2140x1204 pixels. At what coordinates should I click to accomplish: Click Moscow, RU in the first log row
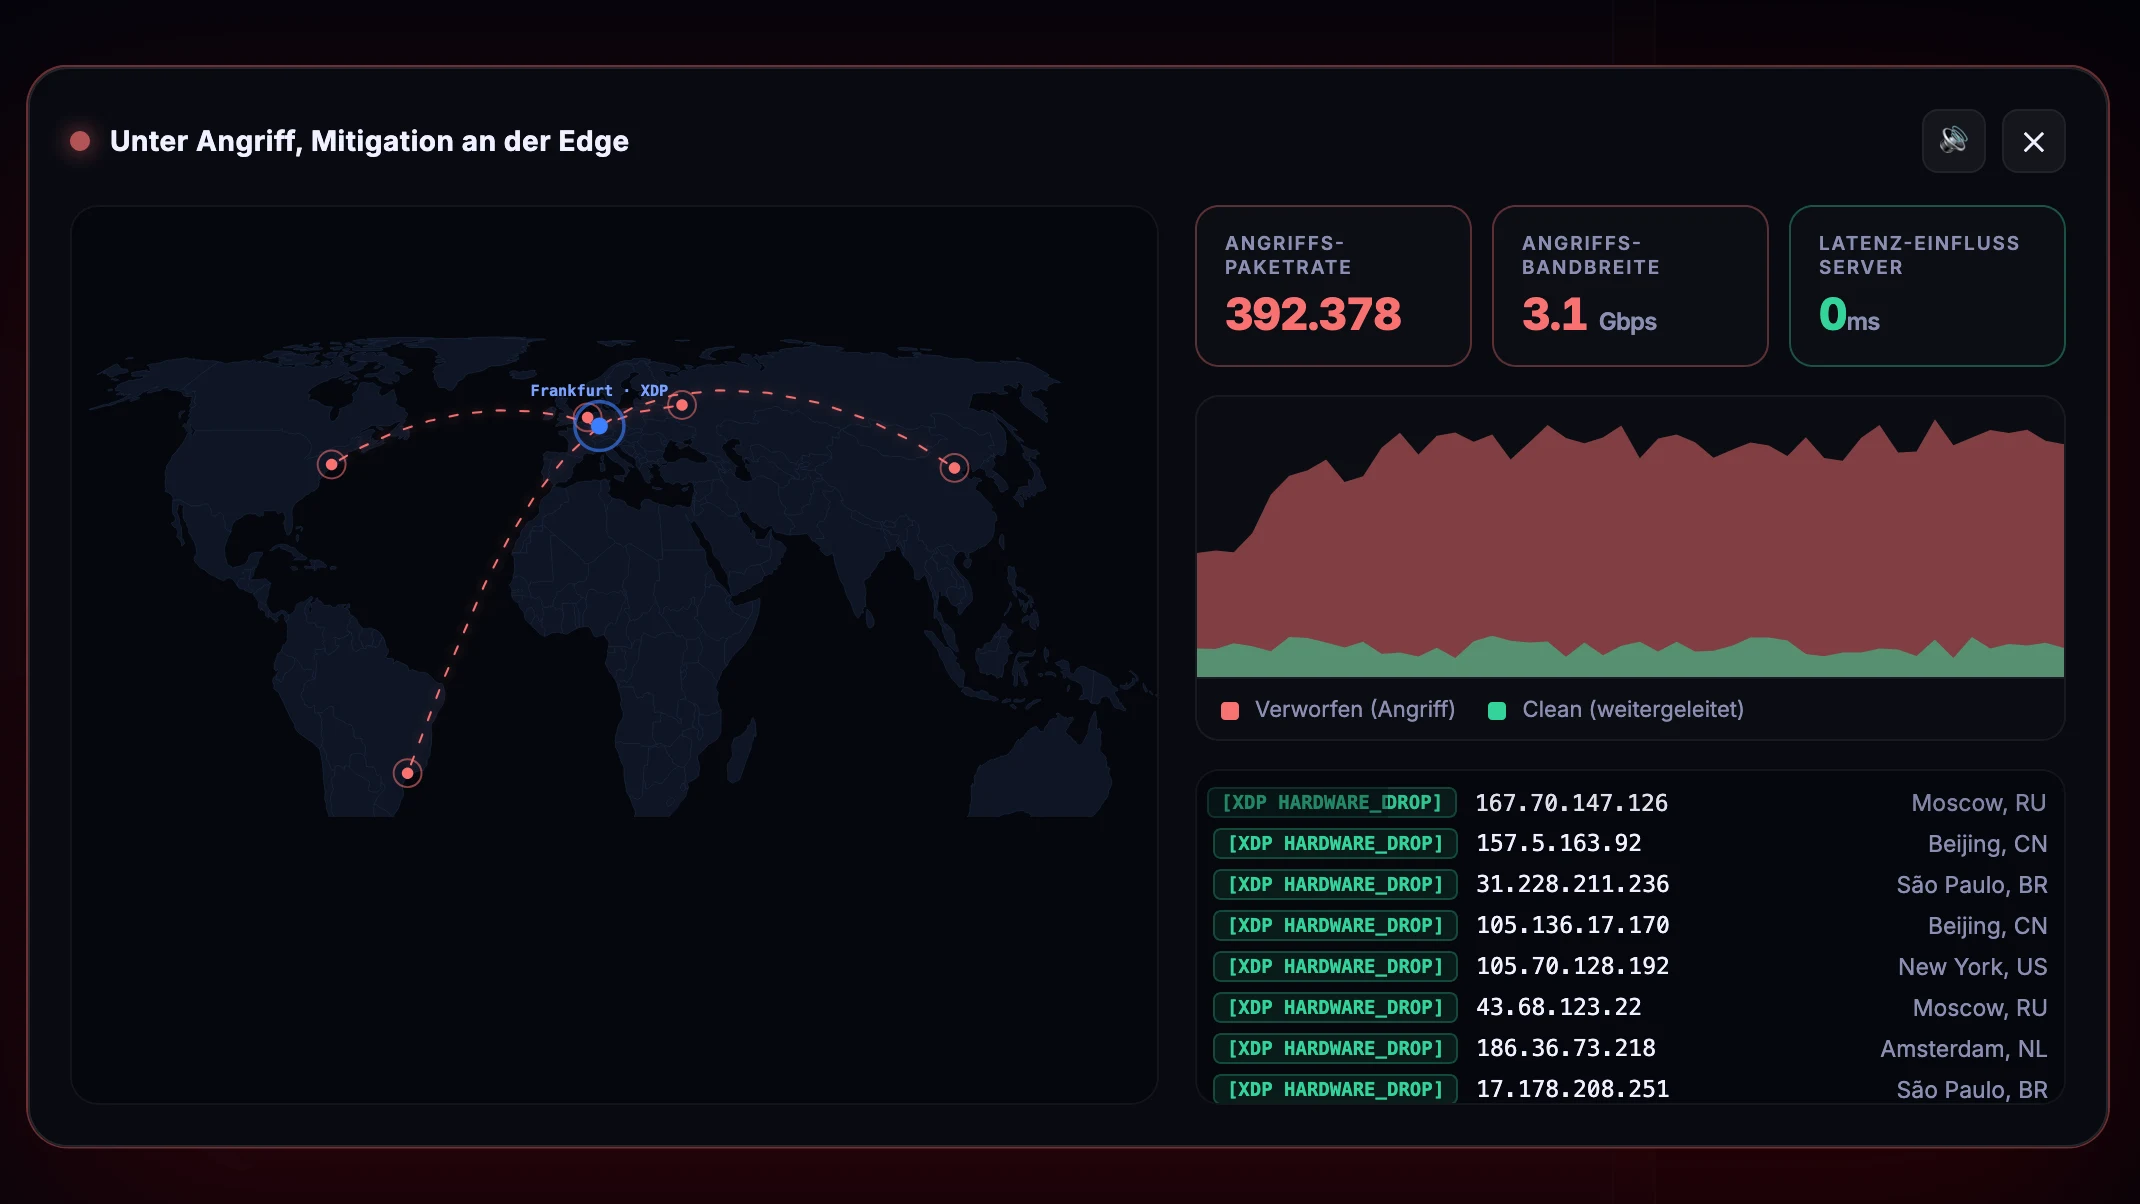click(x=1978, y=803)
